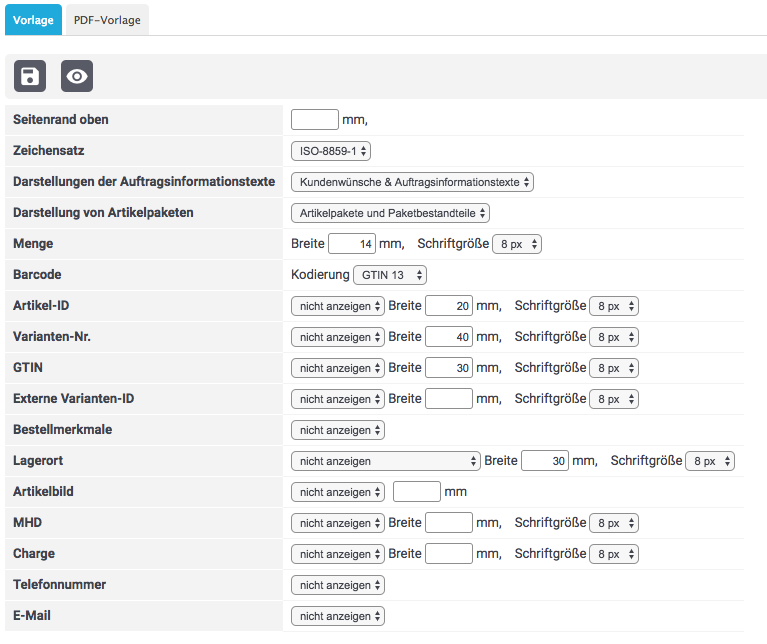Screen dimensions: 767x644
Task: Open the wide Lagerort display dropdown
Action: pos(385,461)
